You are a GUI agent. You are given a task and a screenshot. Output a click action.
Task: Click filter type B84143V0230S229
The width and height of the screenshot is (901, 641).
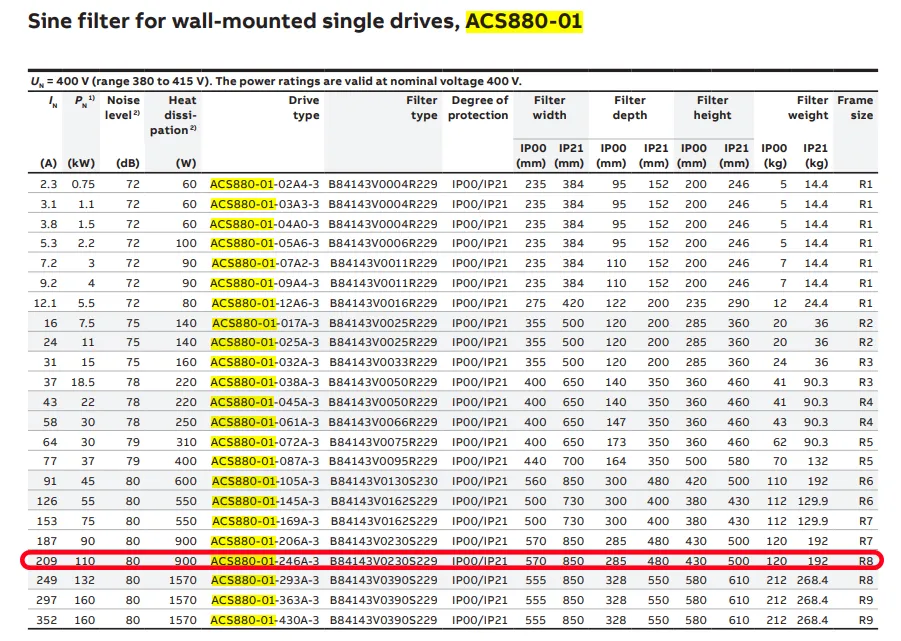(x=385, y=561)
